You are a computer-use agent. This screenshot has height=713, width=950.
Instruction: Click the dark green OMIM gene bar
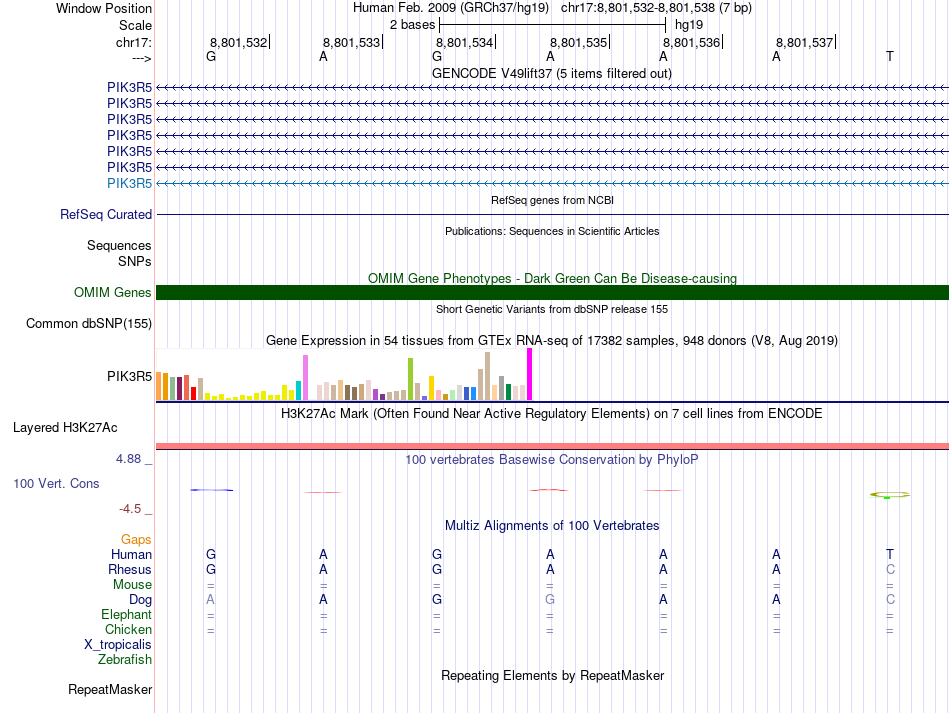(552, 293)
